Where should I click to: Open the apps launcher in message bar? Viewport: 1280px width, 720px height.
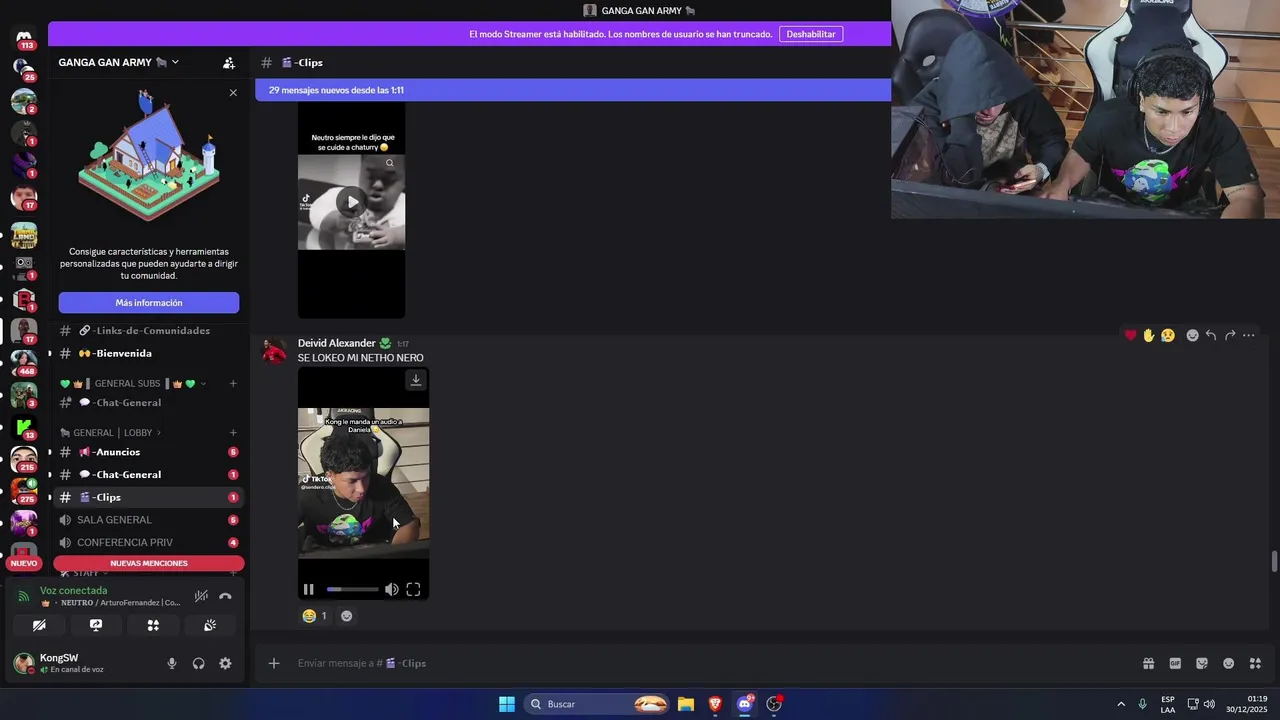click(x=1255, y=663)
